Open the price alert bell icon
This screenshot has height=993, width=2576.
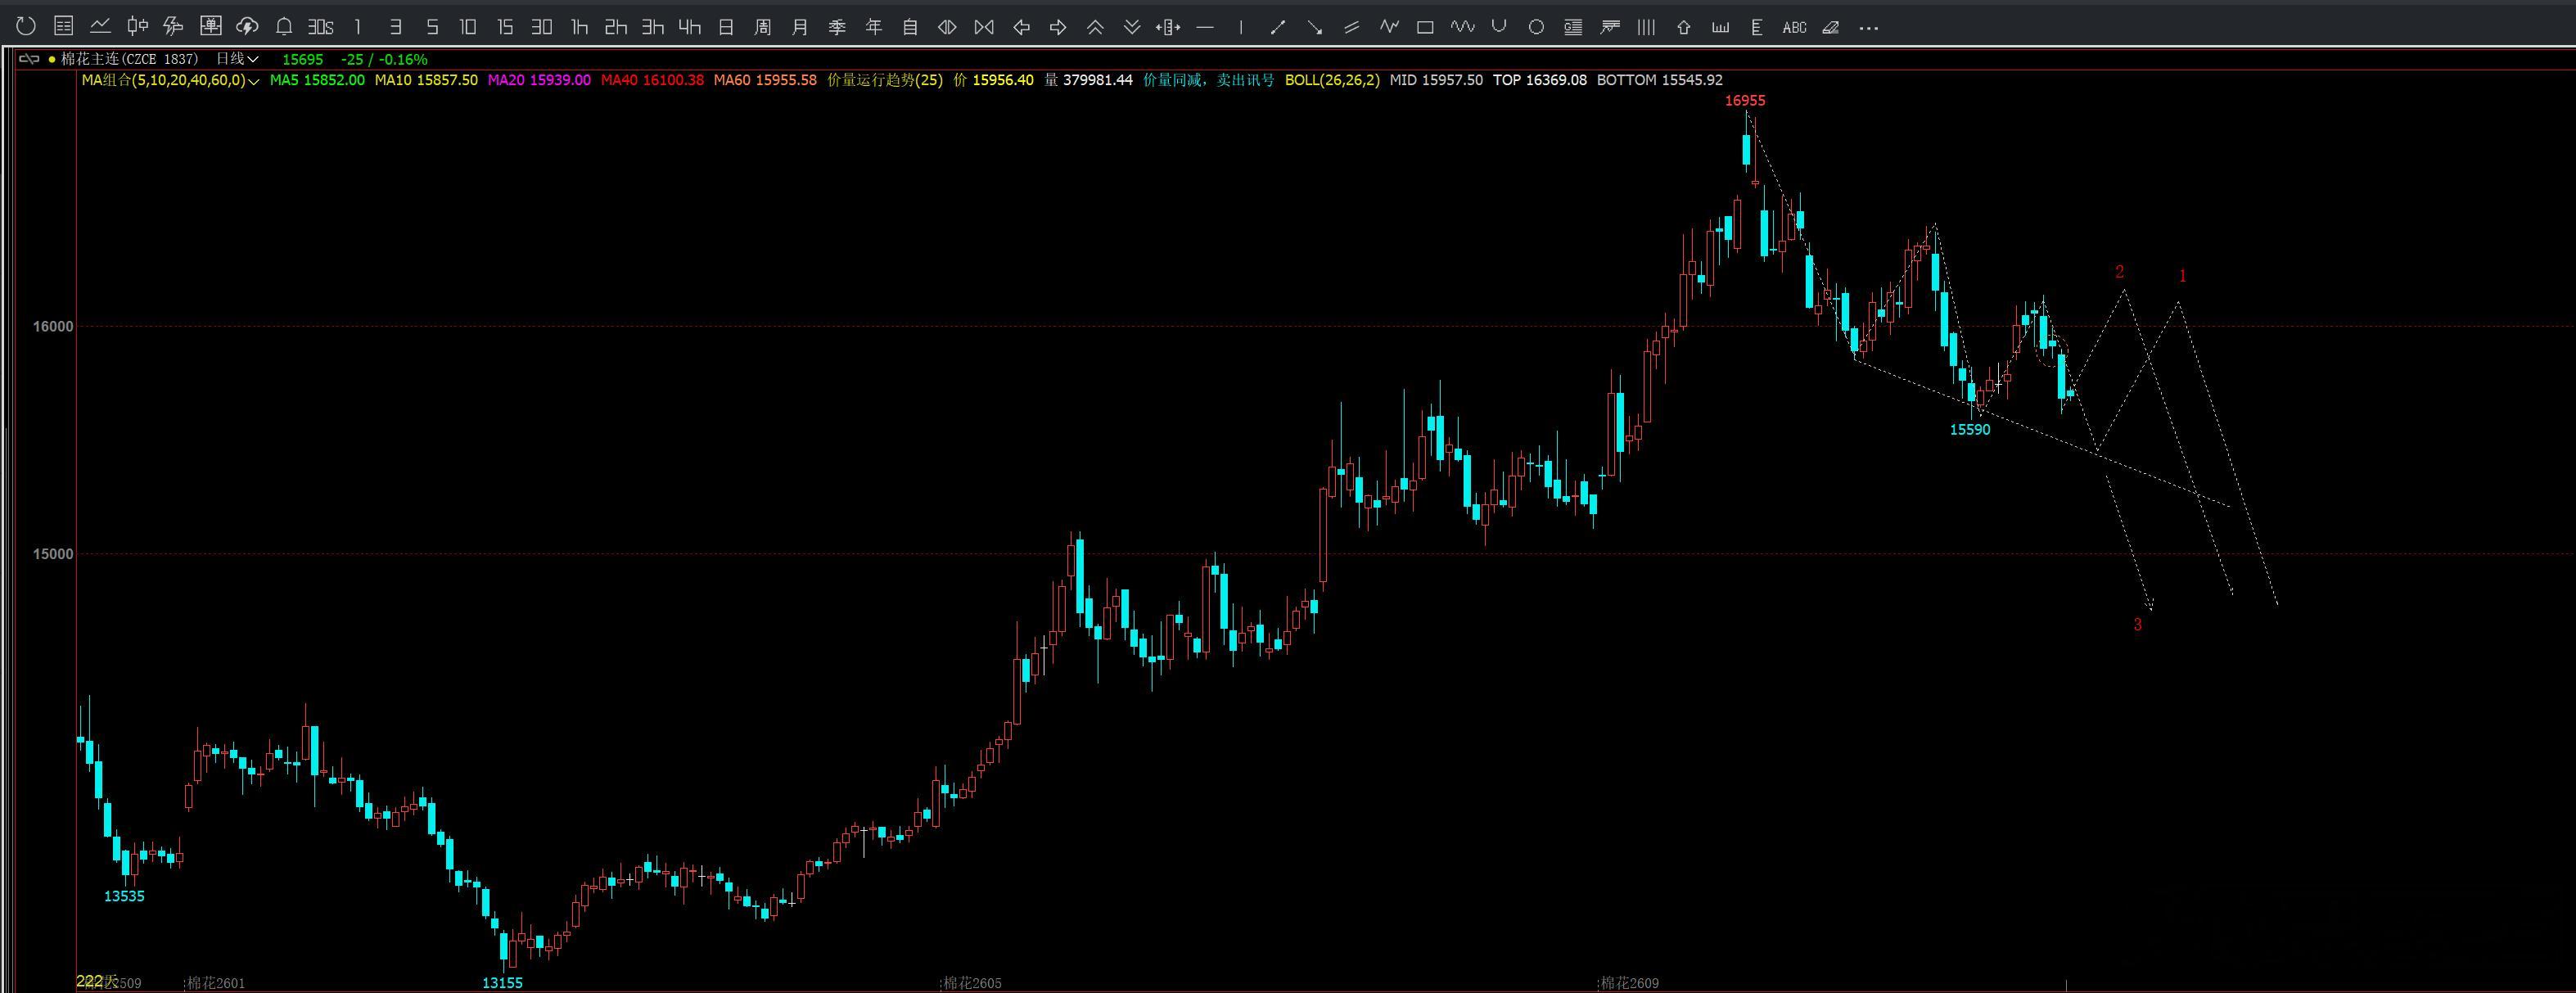284,27
